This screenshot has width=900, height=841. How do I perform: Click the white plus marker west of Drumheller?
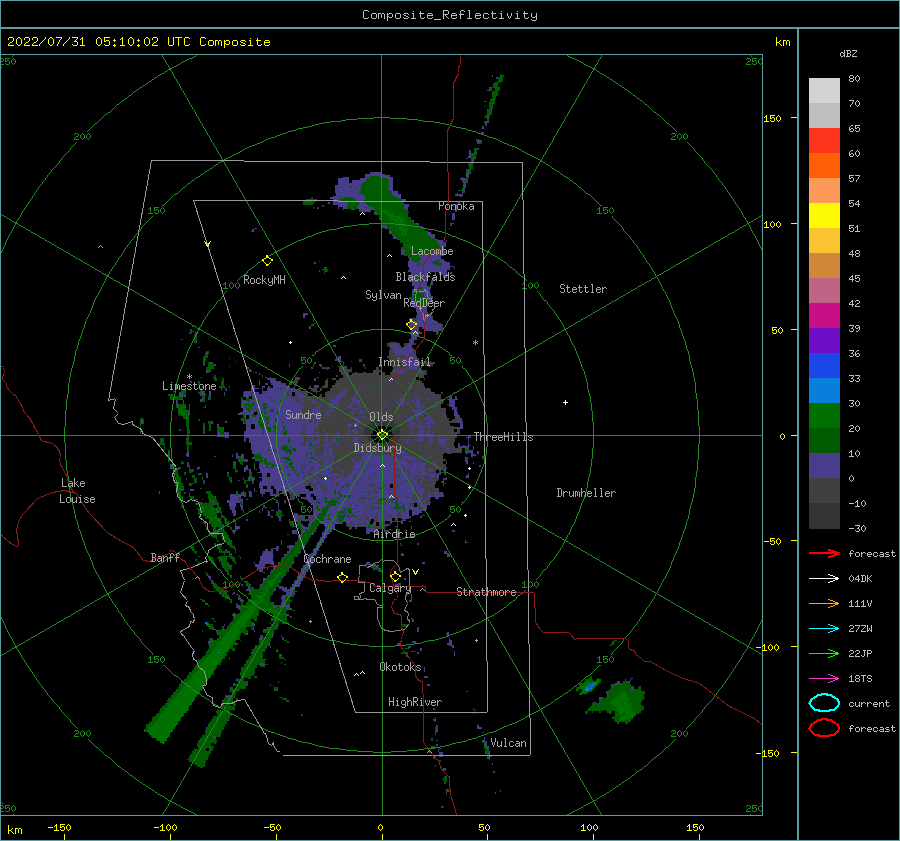(x=565, y=402)
